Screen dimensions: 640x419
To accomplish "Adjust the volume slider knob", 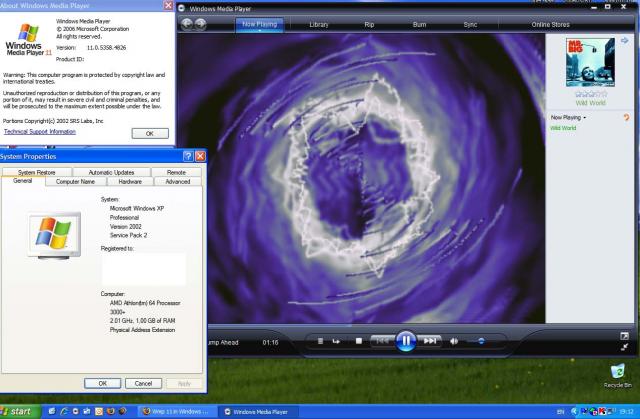I will tap(481, 341).
